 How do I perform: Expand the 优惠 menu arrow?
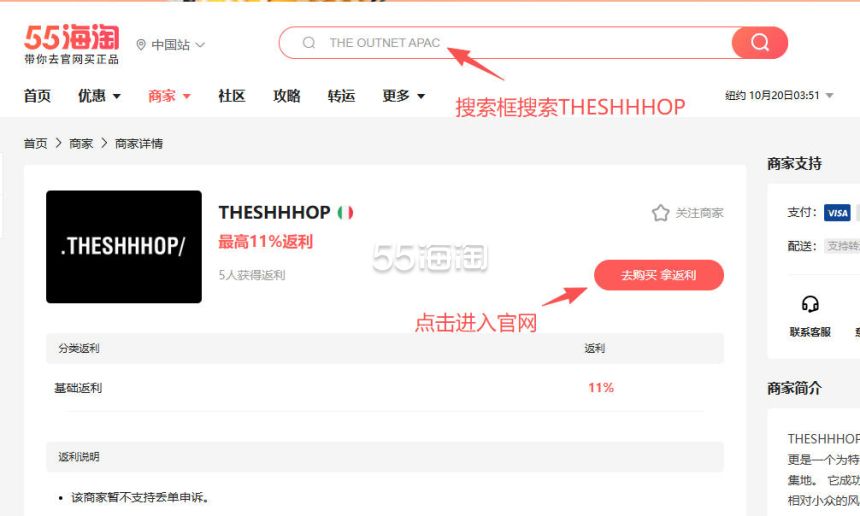coord(117,97)
